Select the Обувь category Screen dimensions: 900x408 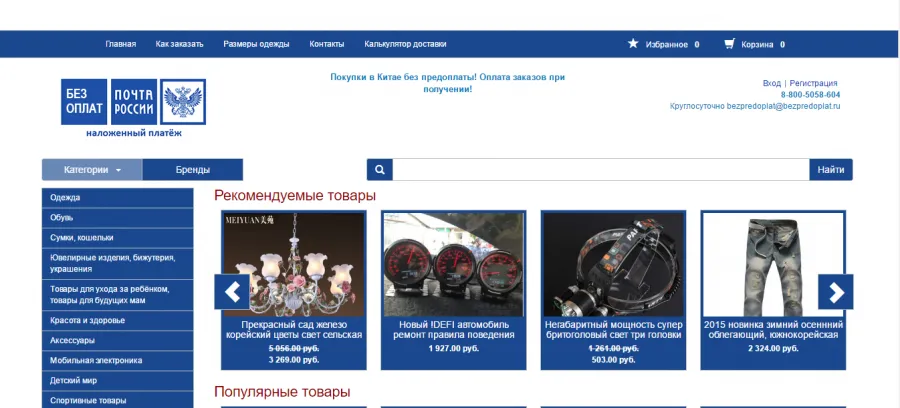tap(118, 217)
